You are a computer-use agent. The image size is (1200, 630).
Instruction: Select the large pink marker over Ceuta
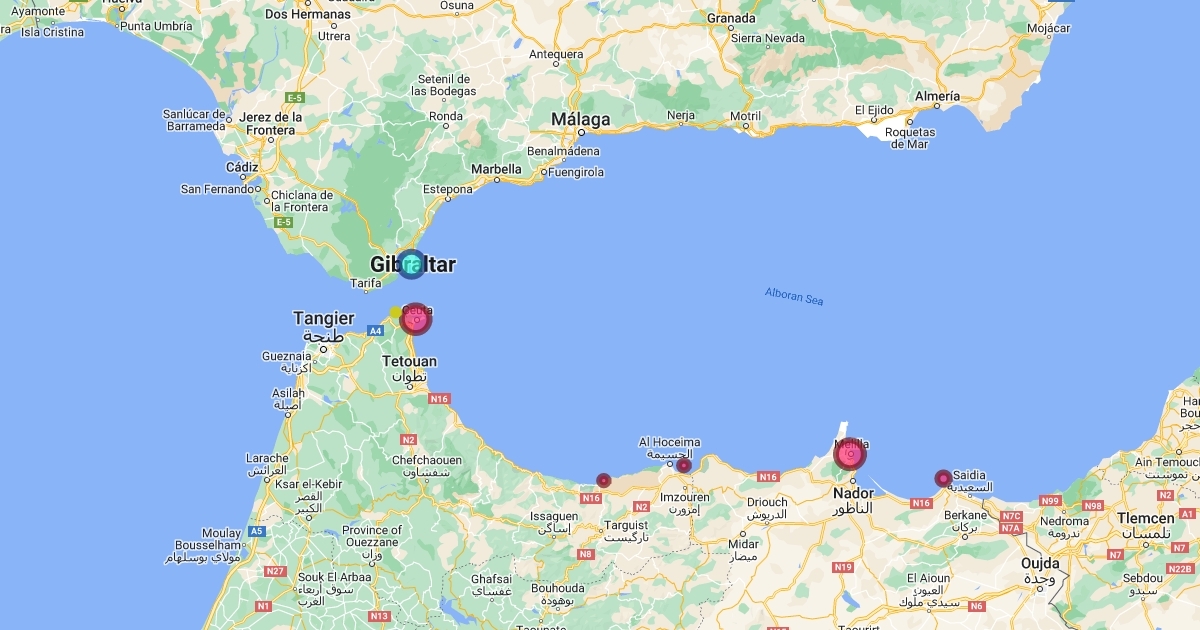point(416,319)
